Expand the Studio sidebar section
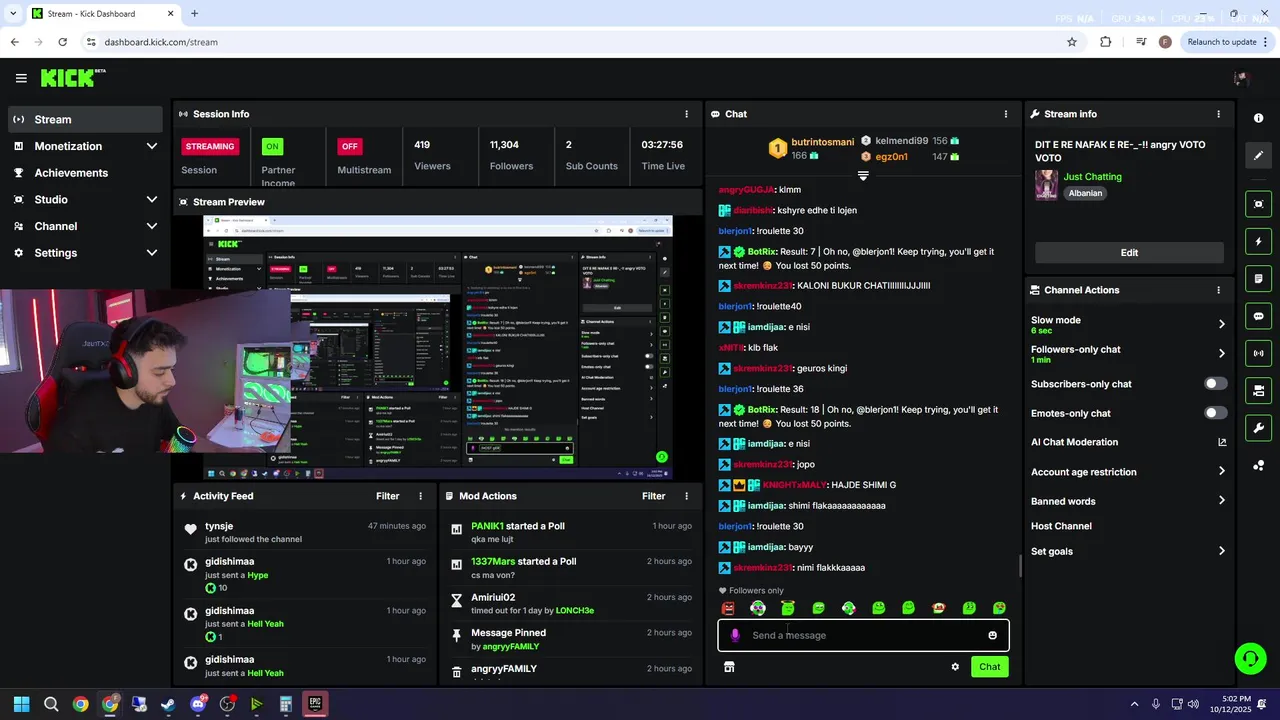Image resolution: width=1280 pixels, height=720 pixels. coord(152,200)
